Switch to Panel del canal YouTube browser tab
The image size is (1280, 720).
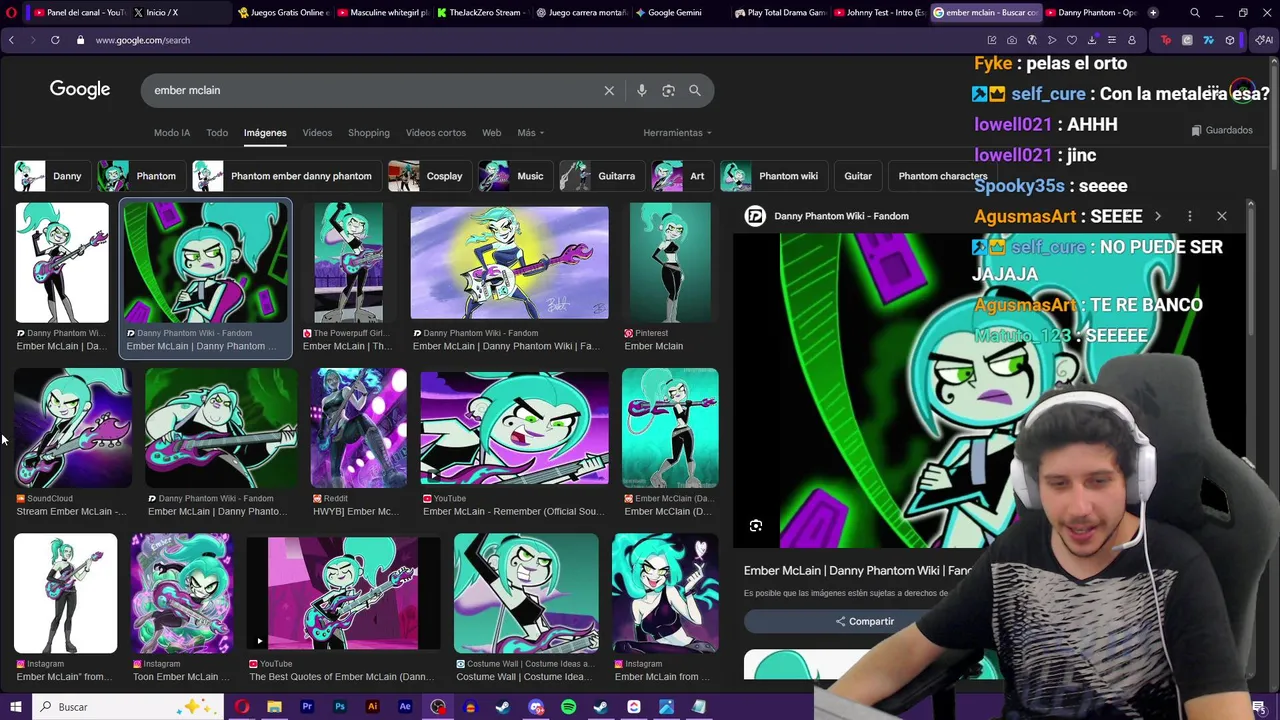tap(78, 13)
